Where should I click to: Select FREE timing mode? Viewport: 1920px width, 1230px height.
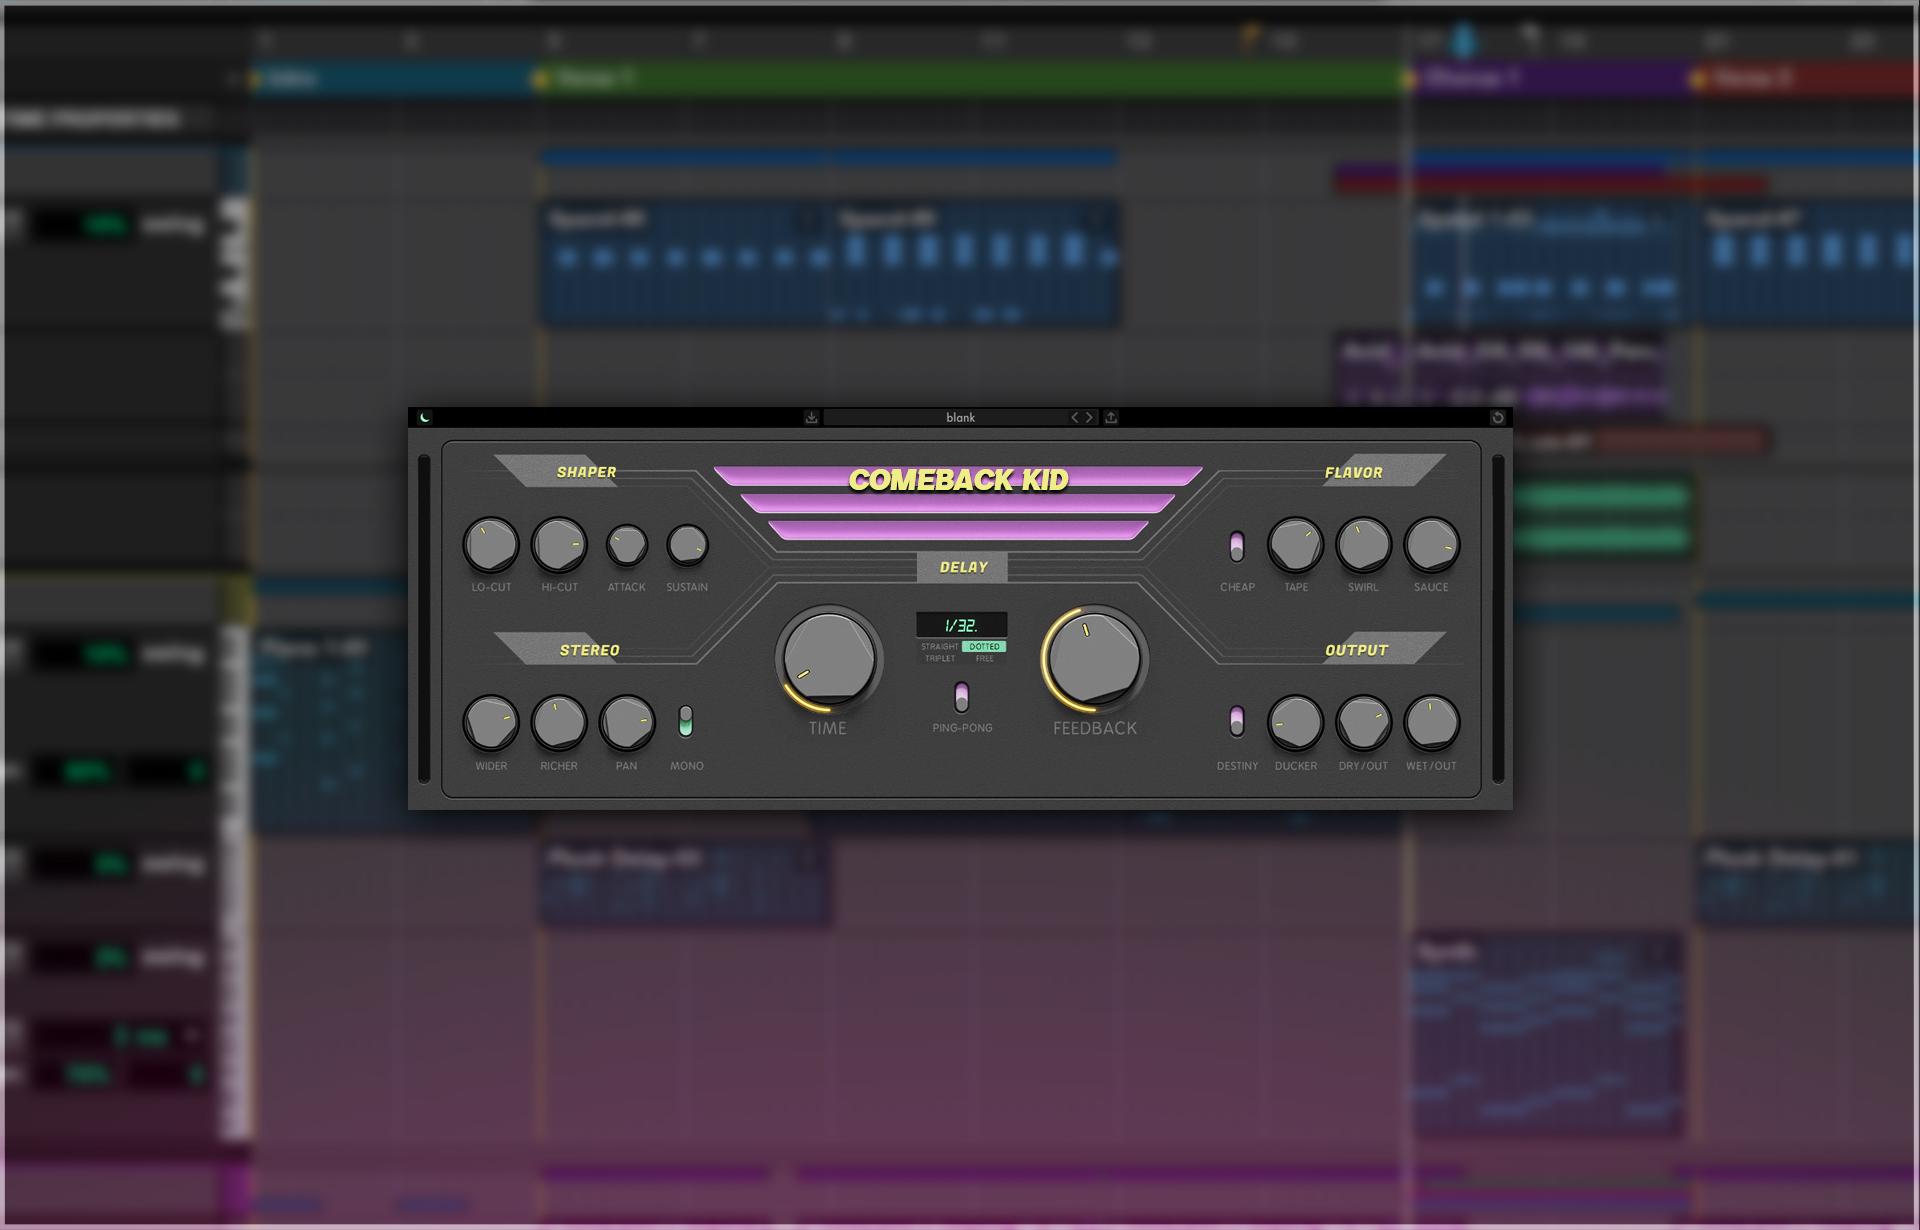pos(985,658)
